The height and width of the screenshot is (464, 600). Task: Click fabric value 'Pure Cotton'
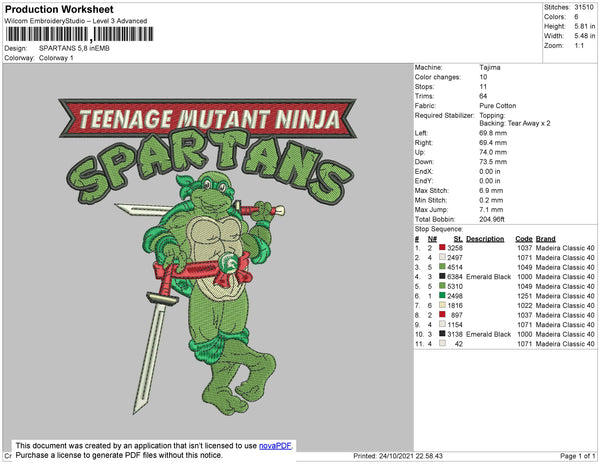coord(497,106)
